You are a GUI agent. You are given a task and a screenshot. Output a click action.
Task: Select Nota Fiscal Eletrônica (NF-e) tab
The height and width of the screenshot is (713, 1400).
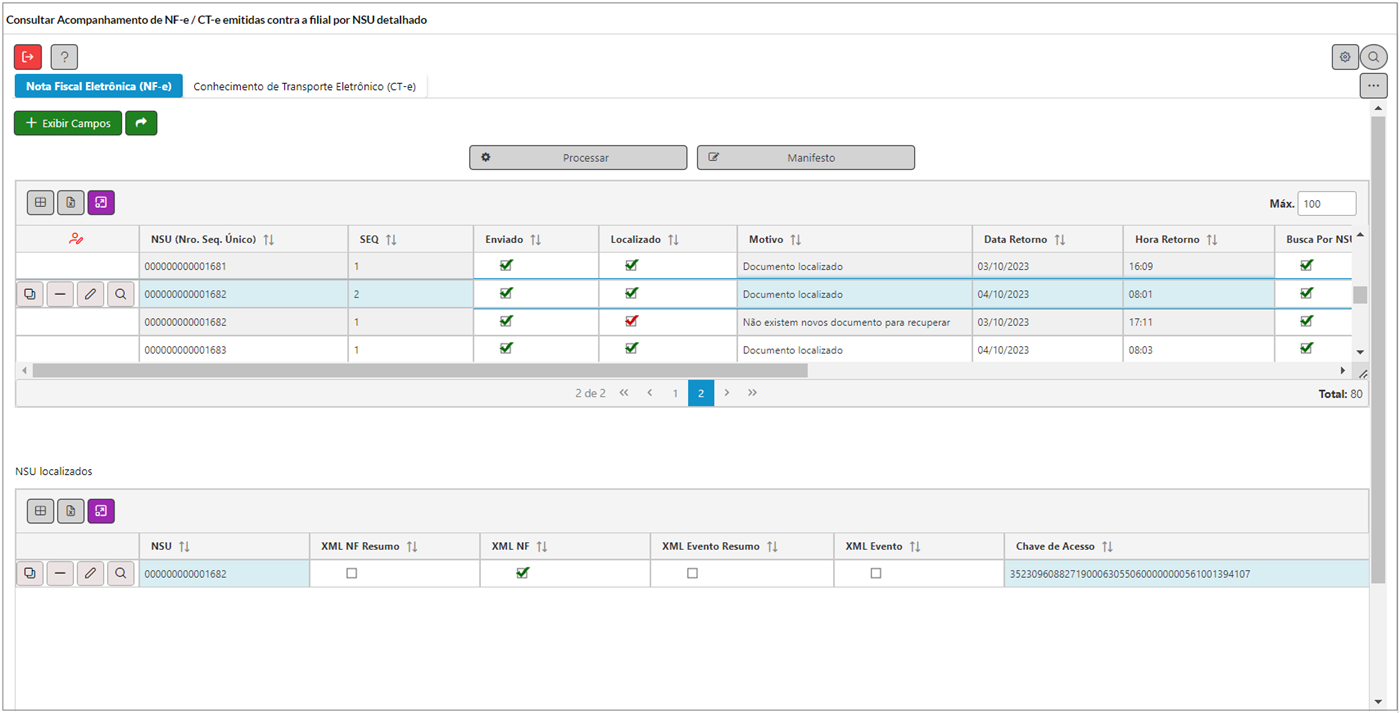(99, 86)
